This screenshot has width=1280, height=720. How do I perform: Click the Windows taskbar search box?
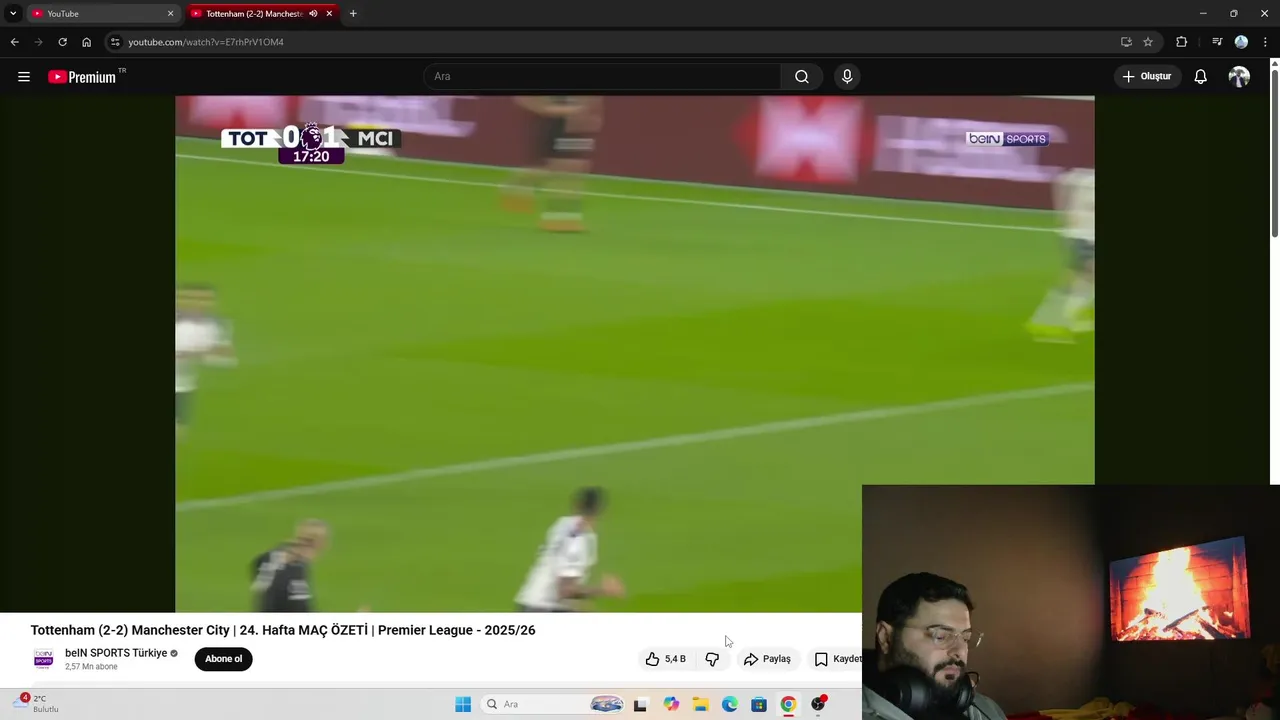[x=555, y=704]
